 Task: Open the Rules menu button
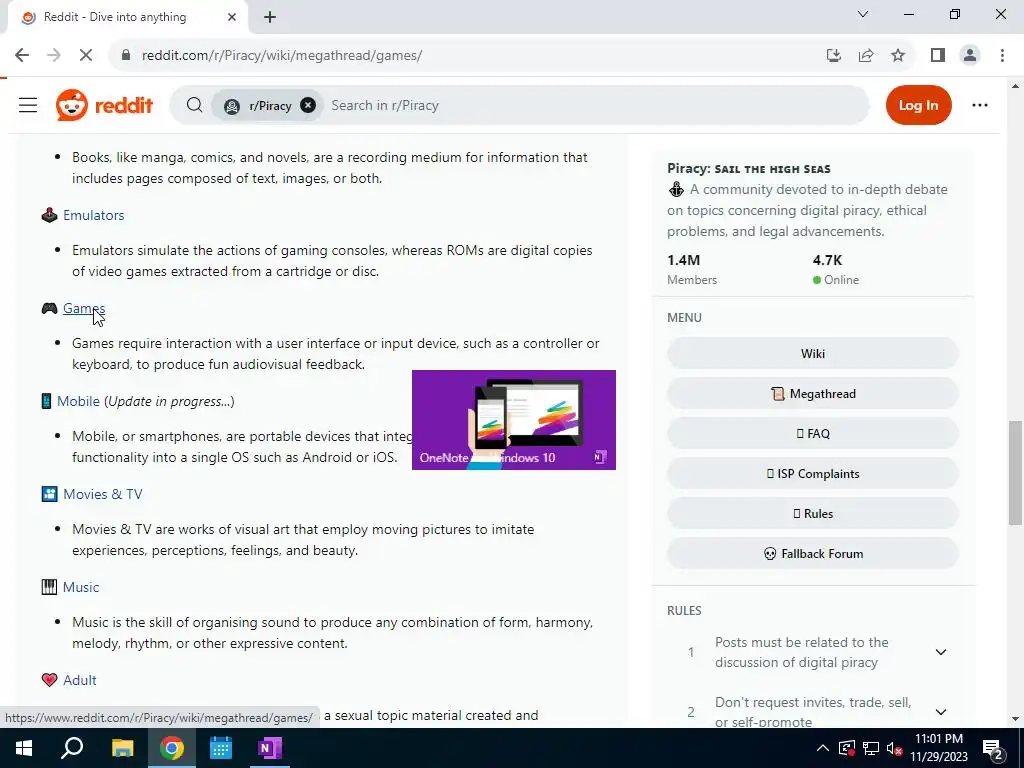point(812,513)
